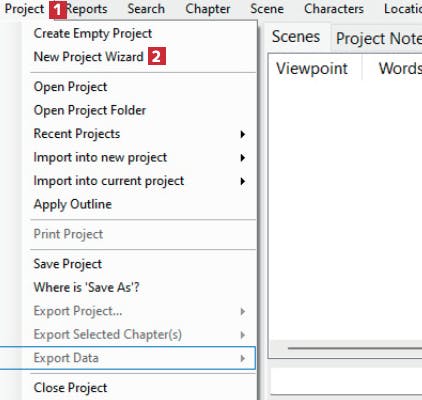This screenshot has width=422, height=400.
Task: Open the Scene menu
Action: point(267,9)
